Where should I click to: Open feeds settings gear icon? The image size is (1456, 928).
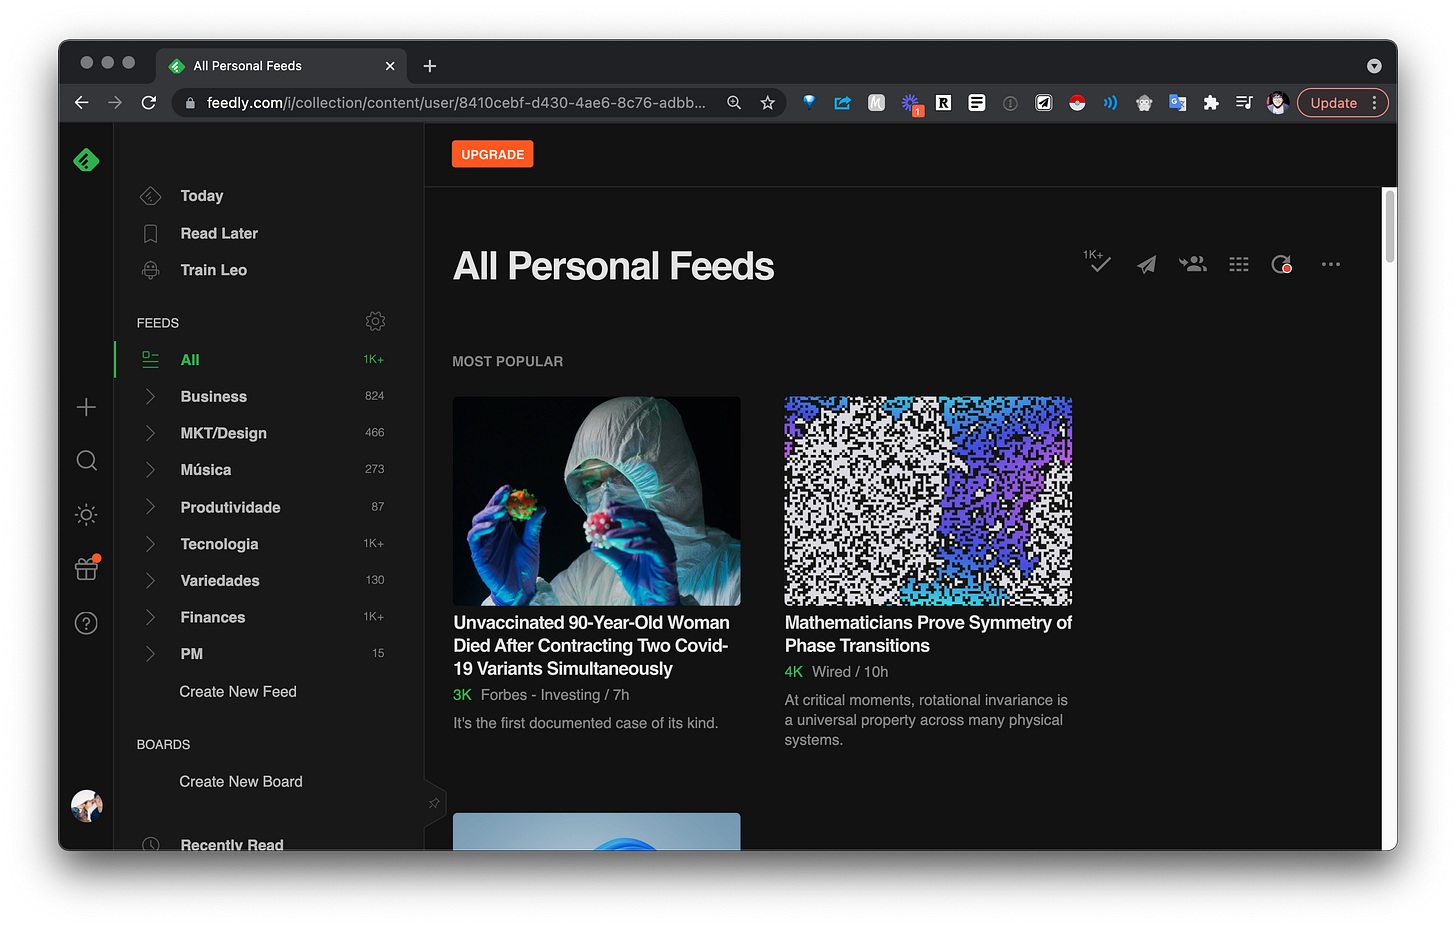(x=375, y=322)
